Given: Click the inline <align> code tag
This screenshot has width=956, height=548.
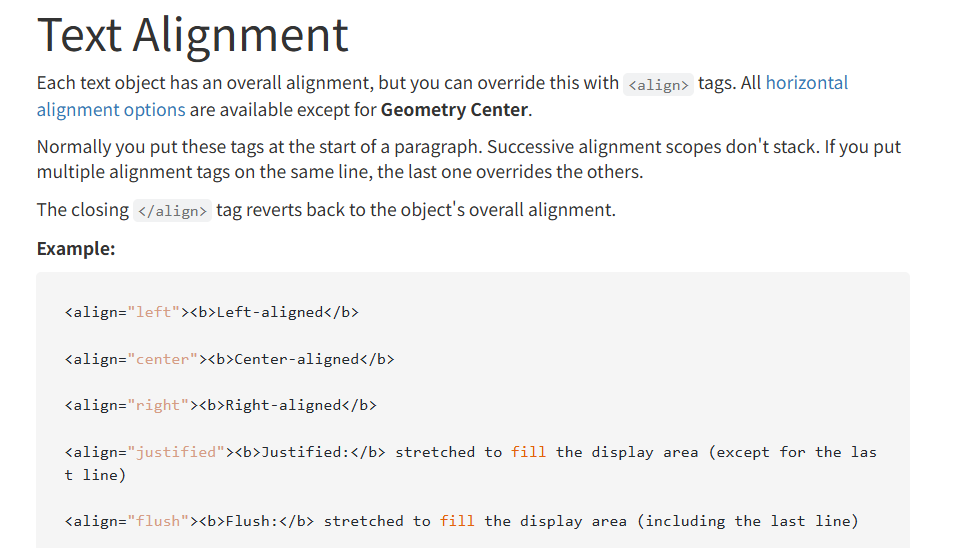Looking at the screenshot, I should tap(657, 85).
